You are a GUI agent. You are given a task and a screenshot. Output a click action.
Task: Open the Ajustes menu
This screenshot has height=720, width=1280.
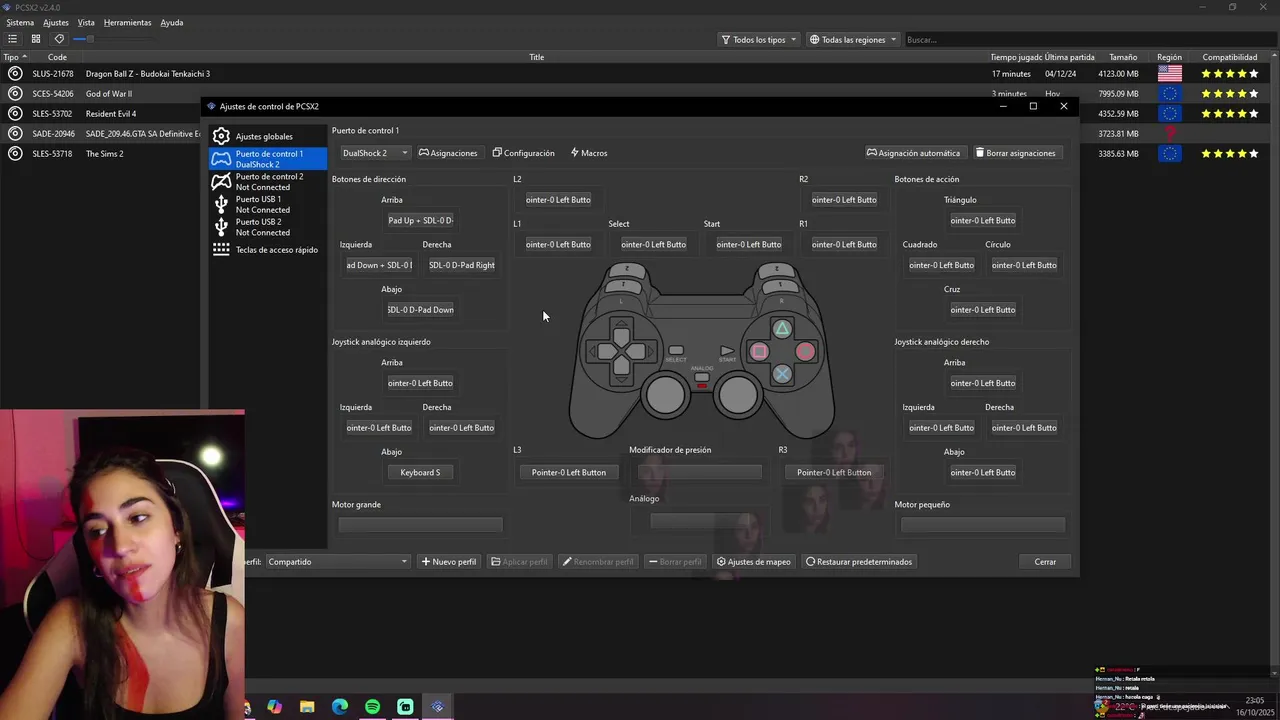tap(56, 22)
